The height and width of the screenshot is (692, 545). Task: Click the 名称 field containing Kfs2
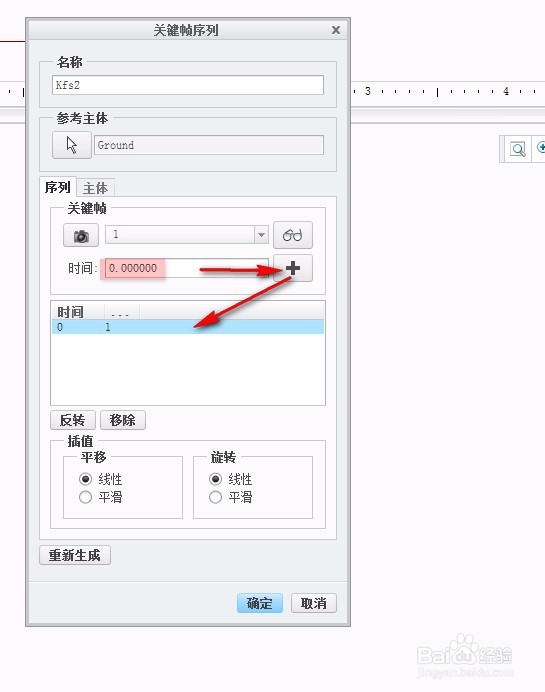click(x=188, y=85)
